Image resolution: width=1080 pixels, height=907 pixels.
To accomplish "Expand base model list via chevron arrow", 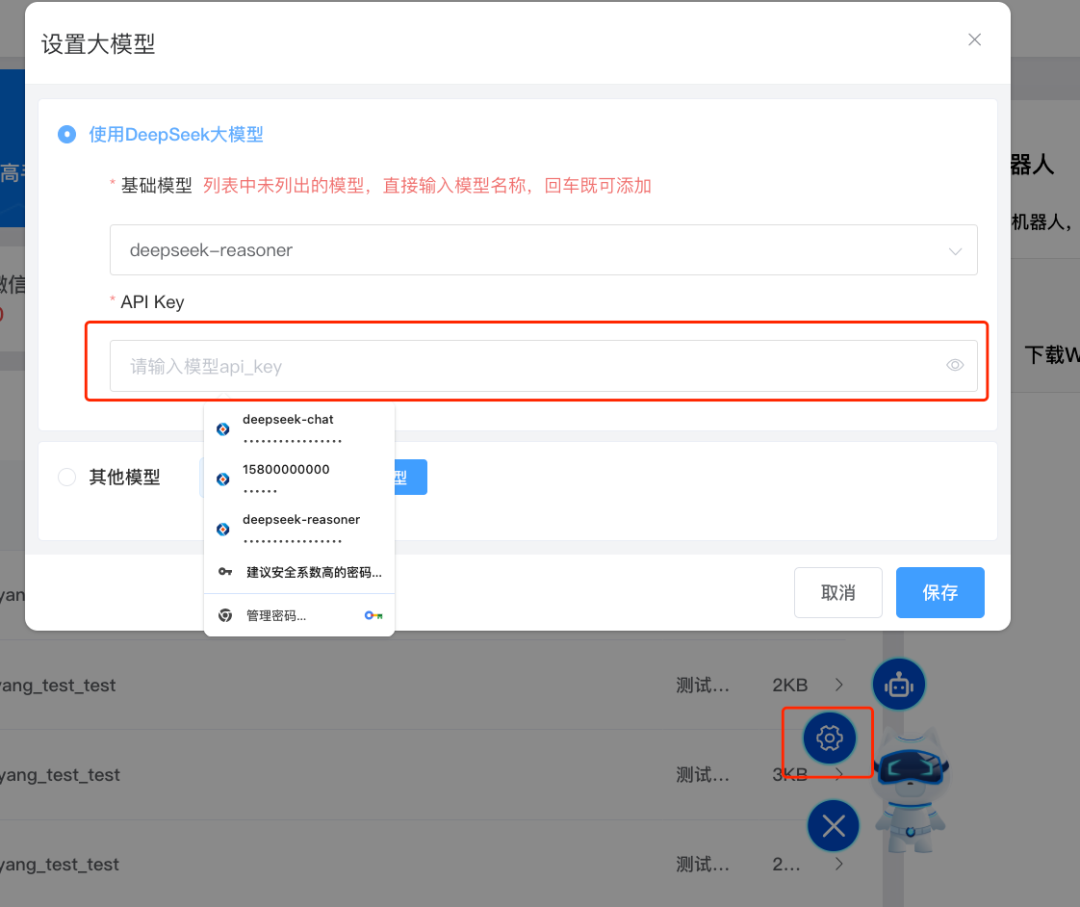I will coord(955,251).
